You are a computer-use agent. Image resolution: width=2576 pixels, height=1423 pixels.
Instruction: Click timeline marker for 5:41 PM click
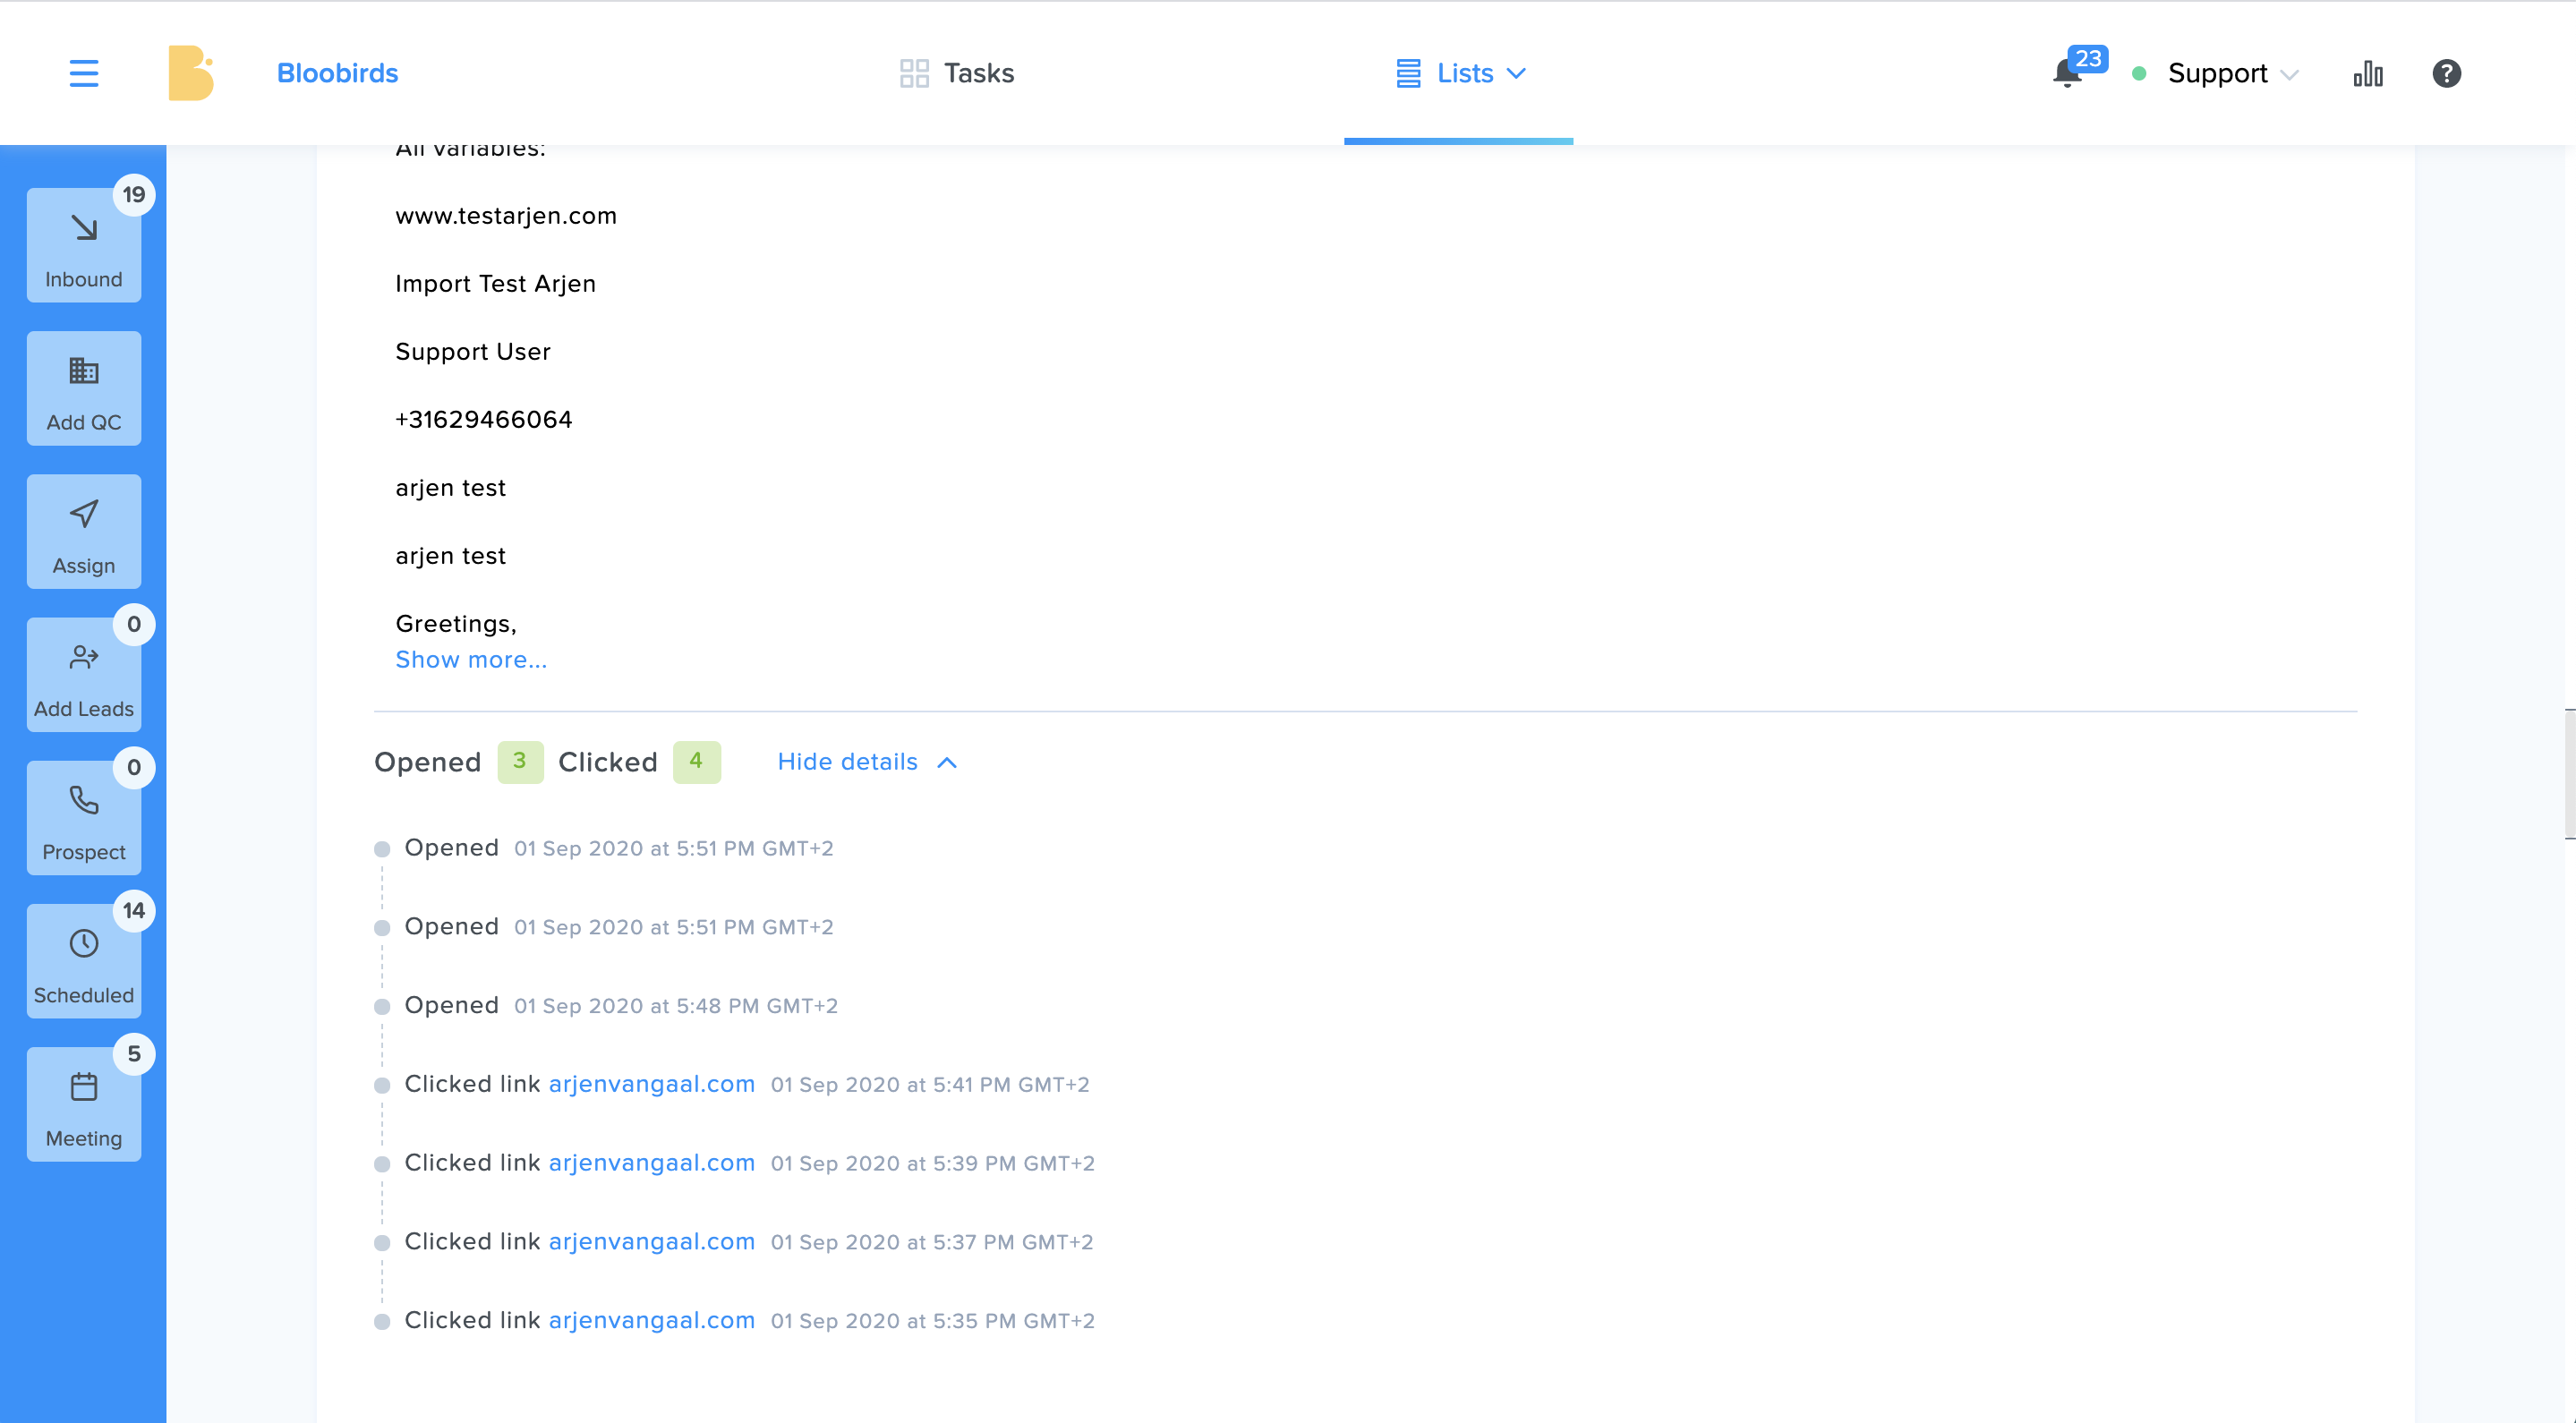382,1085
